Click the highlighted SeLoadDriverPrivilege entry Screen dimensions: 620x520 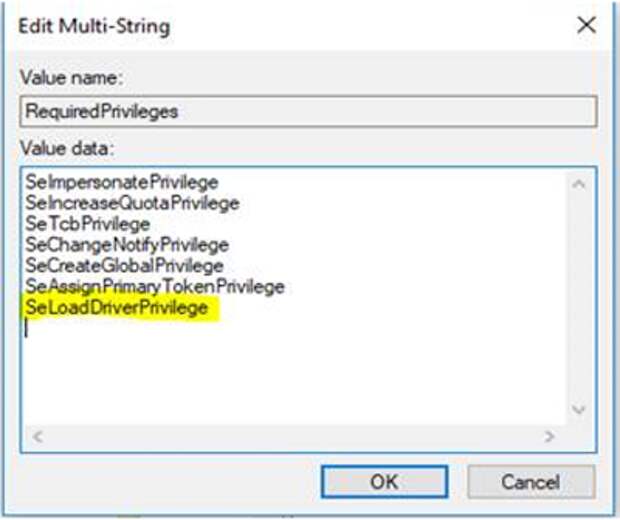[117, 307]
